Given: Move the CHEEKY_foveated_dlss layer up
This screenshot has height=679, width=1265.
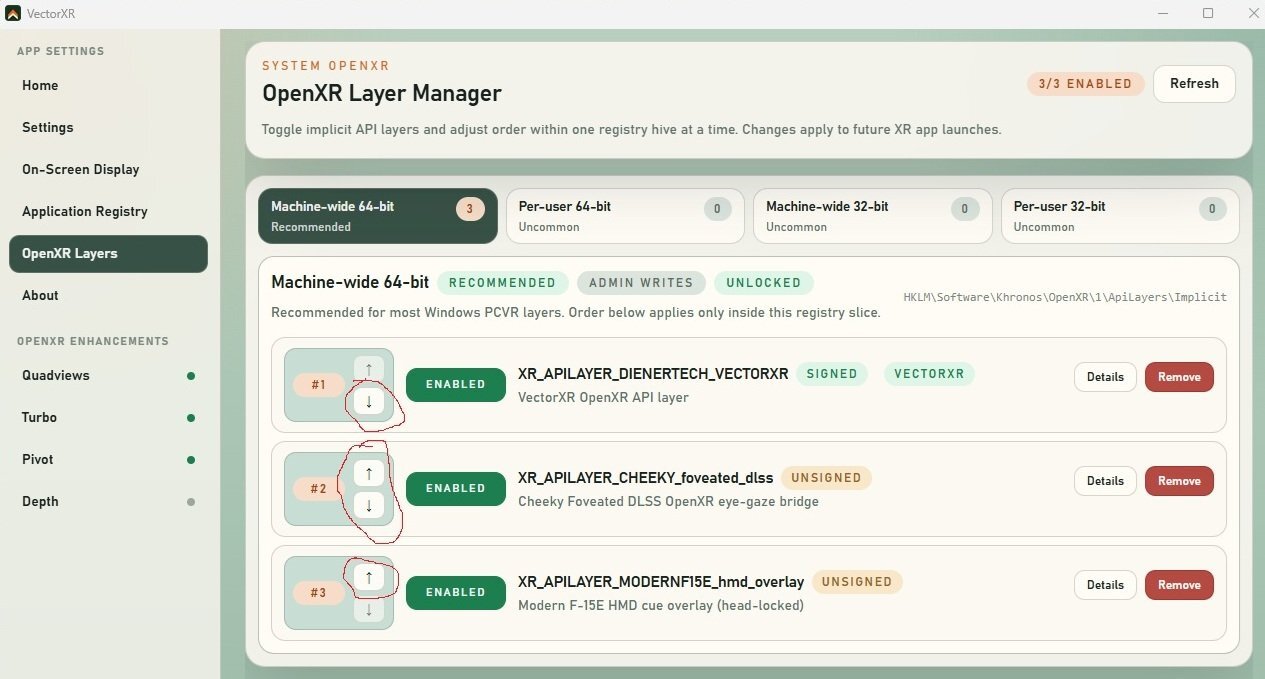Looking at the screenshot, I should pos(369,473).
